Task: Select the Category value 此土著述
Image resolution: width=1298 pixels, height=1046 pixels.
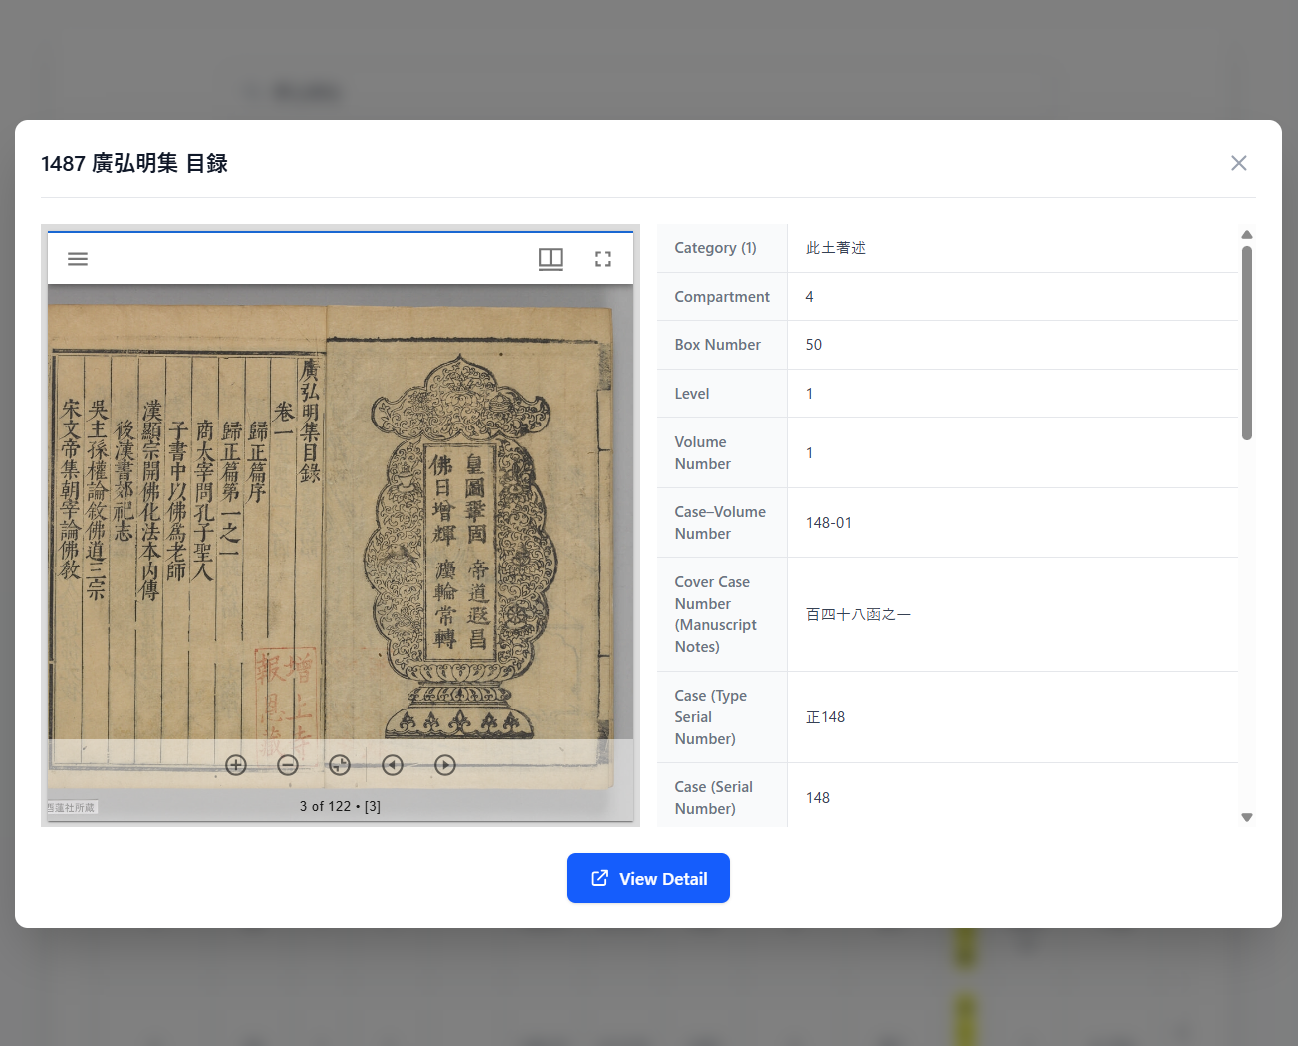Action: [x=835, y=248]
